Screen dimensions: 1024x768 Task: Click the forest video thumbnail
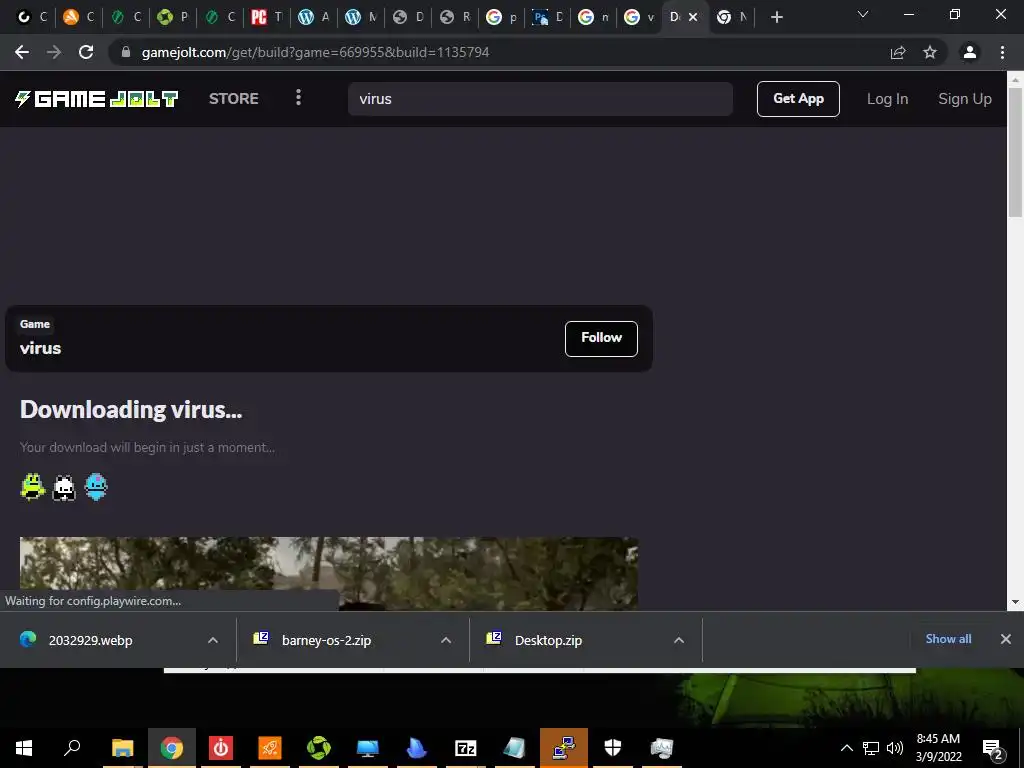328,573
